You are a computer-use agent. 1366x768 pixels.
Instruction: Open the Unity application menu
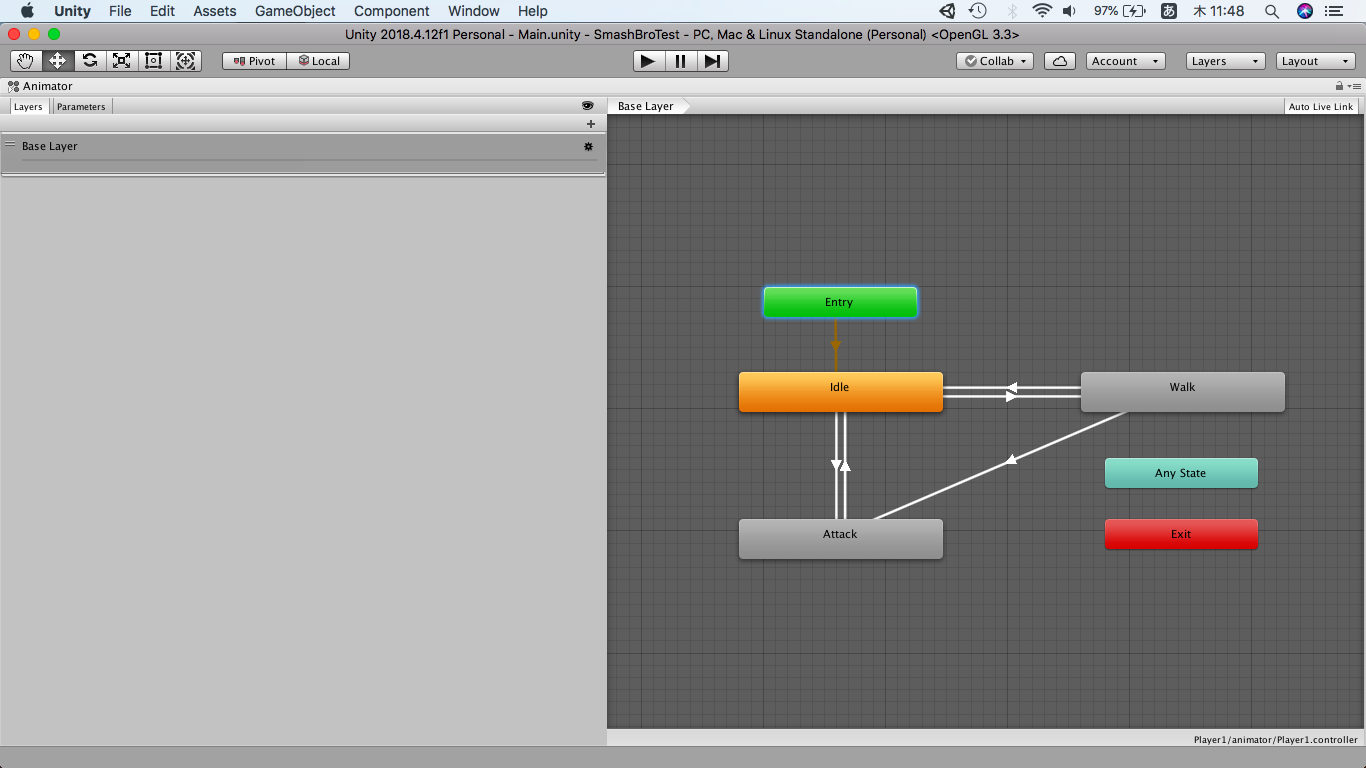click(x=72, y=11)
